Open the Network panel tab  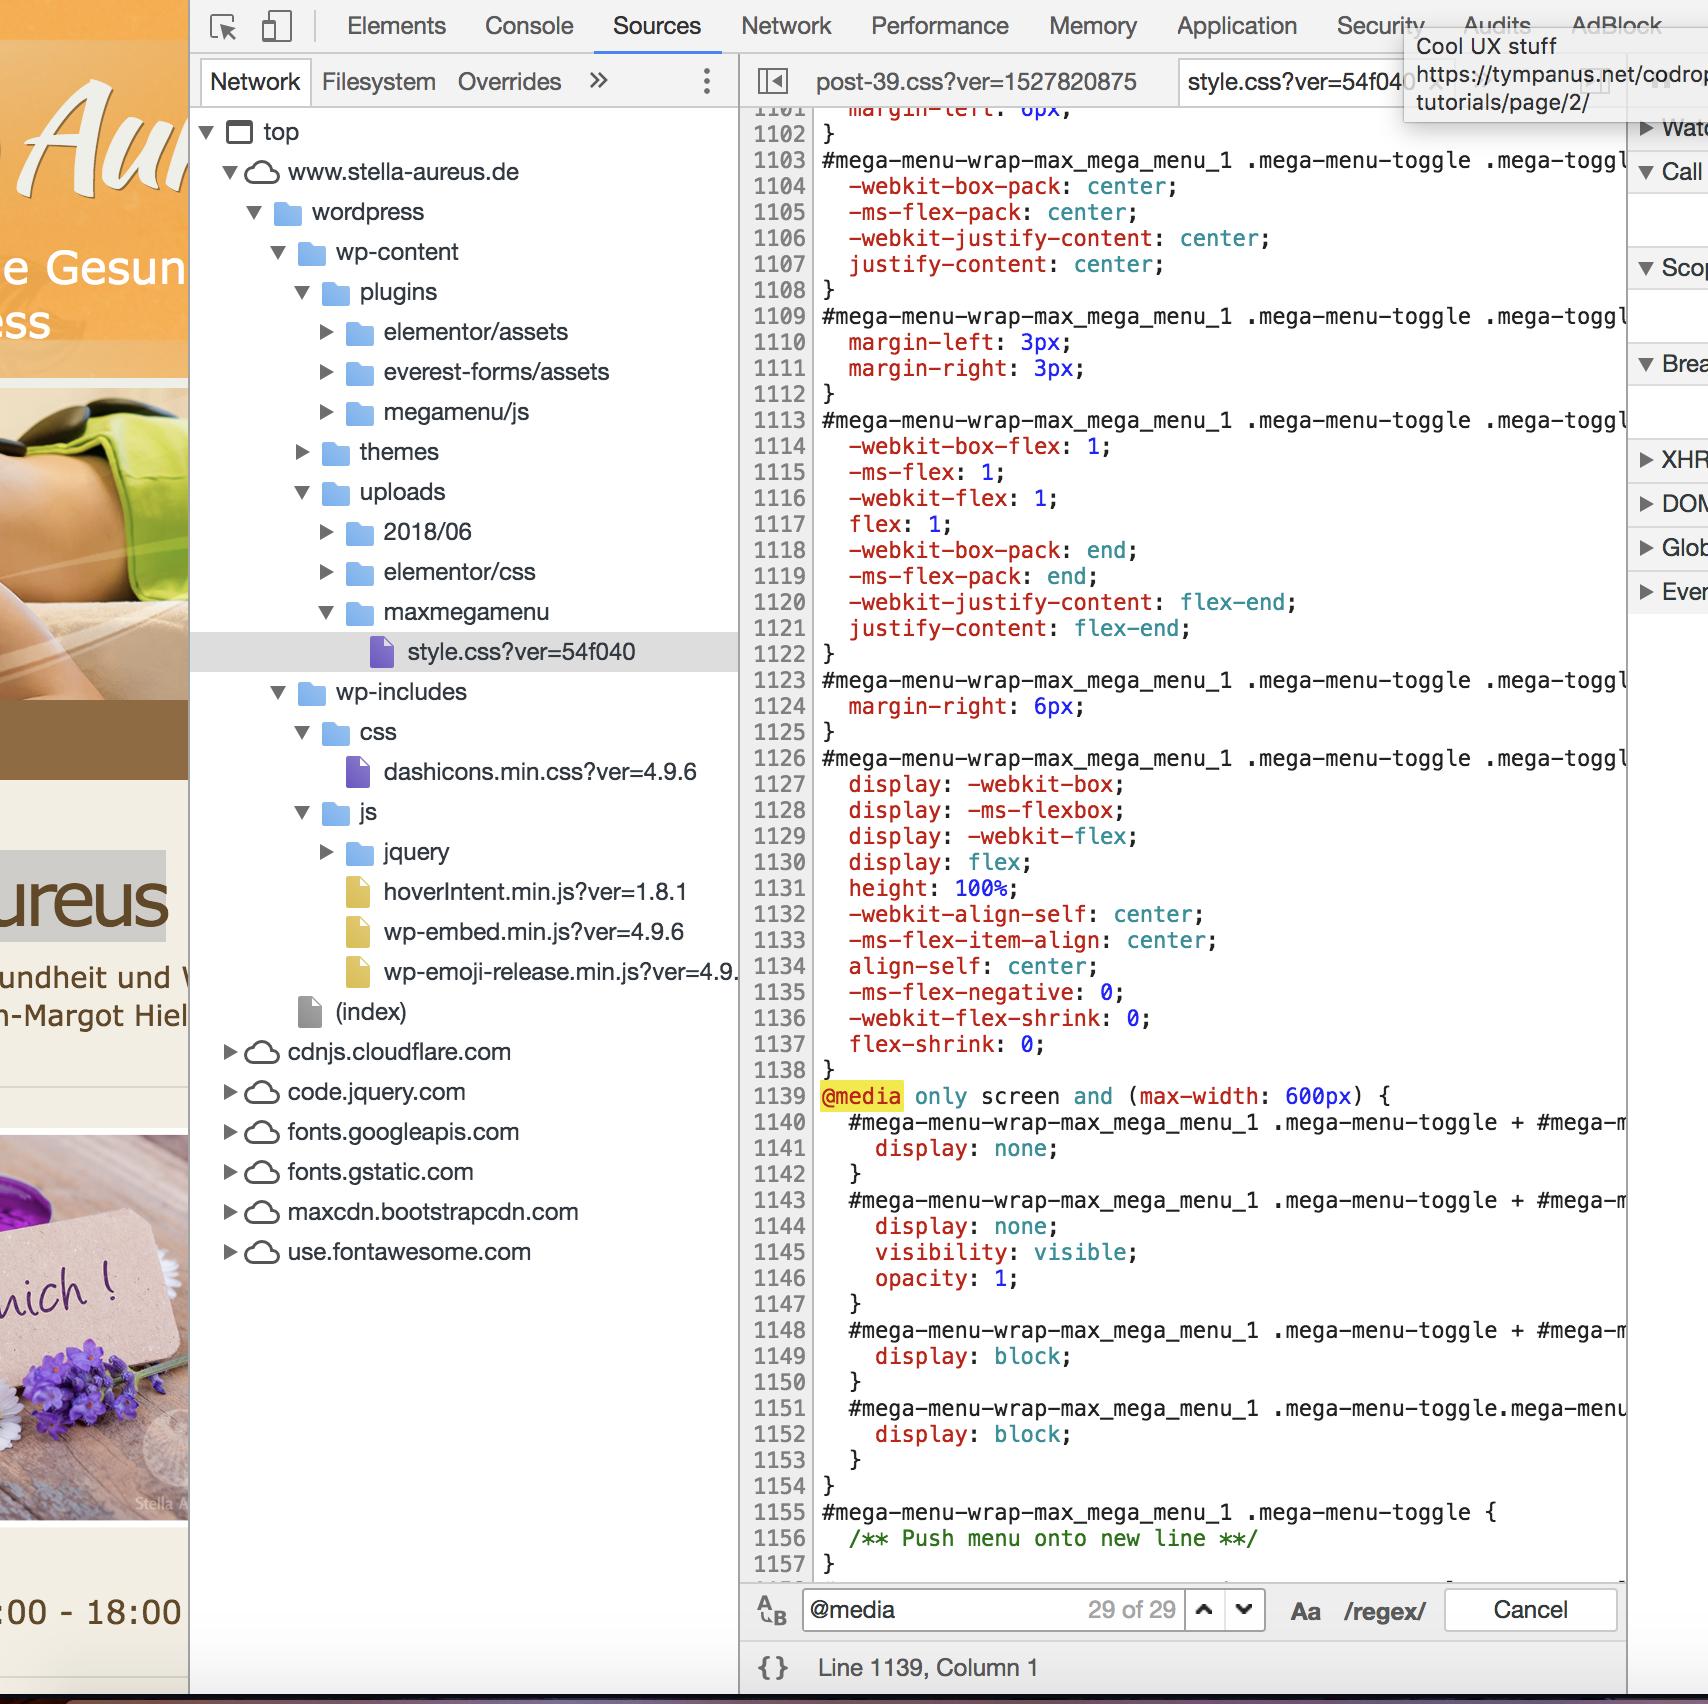(785, 26)
